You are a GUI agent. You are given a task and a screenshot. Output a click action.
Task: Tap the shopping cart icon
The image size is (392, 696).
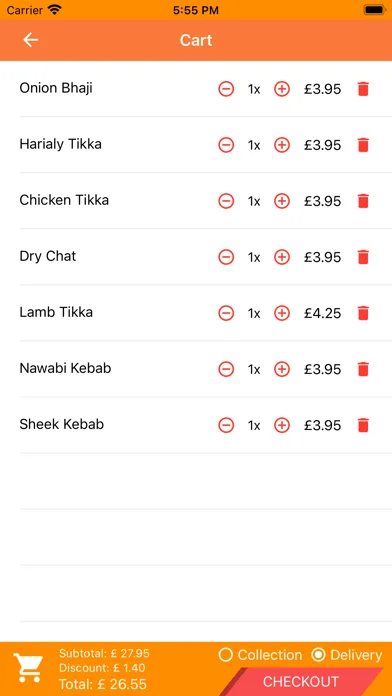(28, 668)
